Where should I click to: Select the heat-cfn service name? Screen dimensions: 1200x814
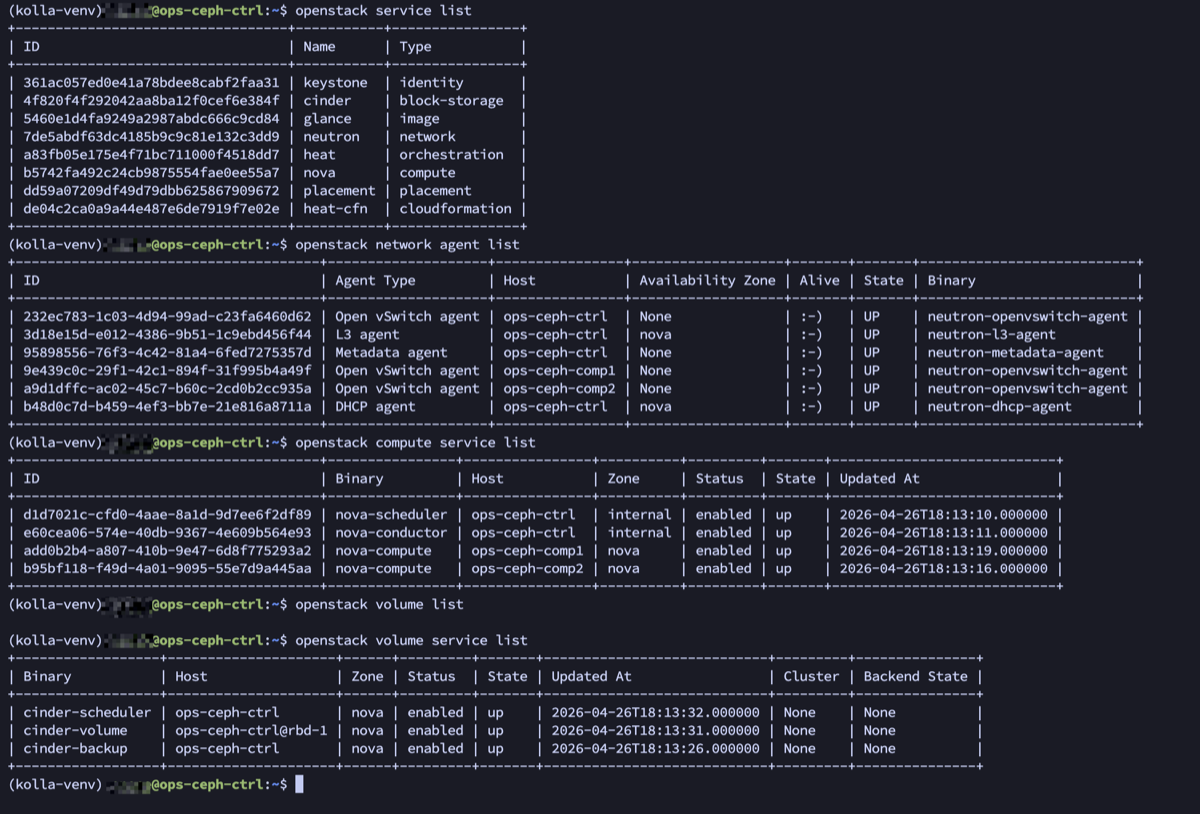coord(335,209)
